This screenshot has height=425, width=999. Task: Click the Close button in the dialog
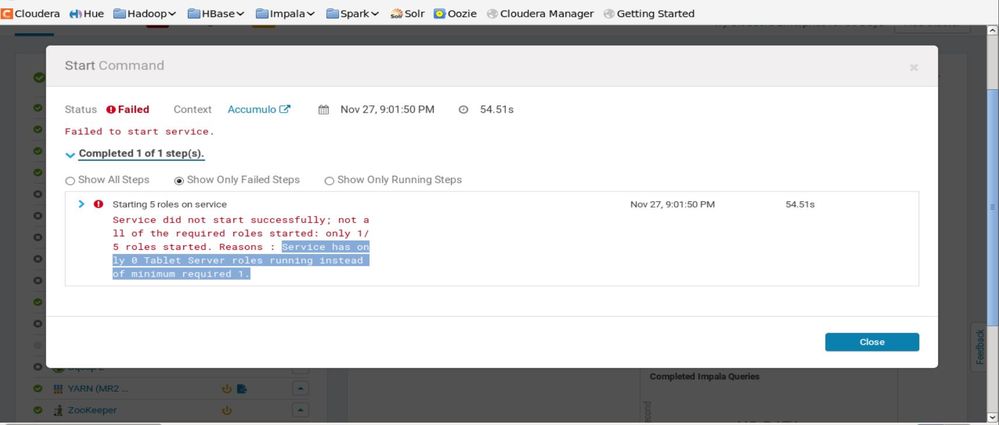pos(872,342)
